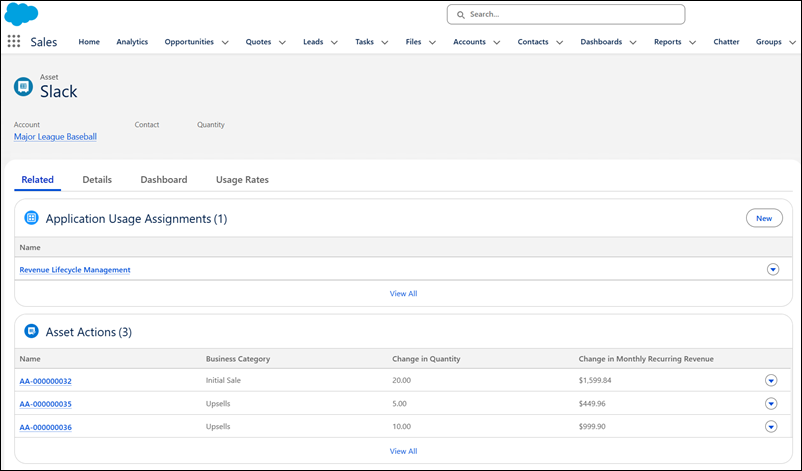802x471 pixels.
Task: Open the Opportunities nav item
Action: [189, 42]
